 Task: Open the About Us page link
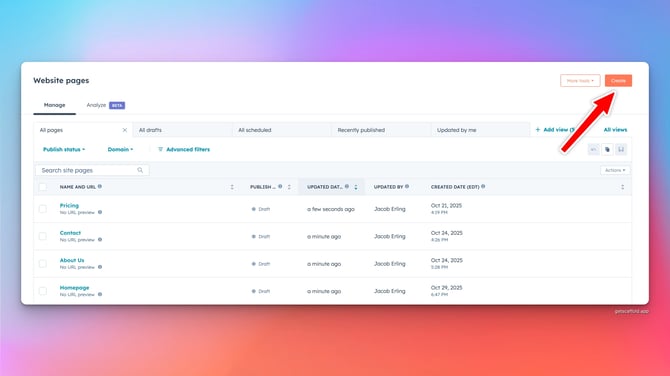[72, 260]
